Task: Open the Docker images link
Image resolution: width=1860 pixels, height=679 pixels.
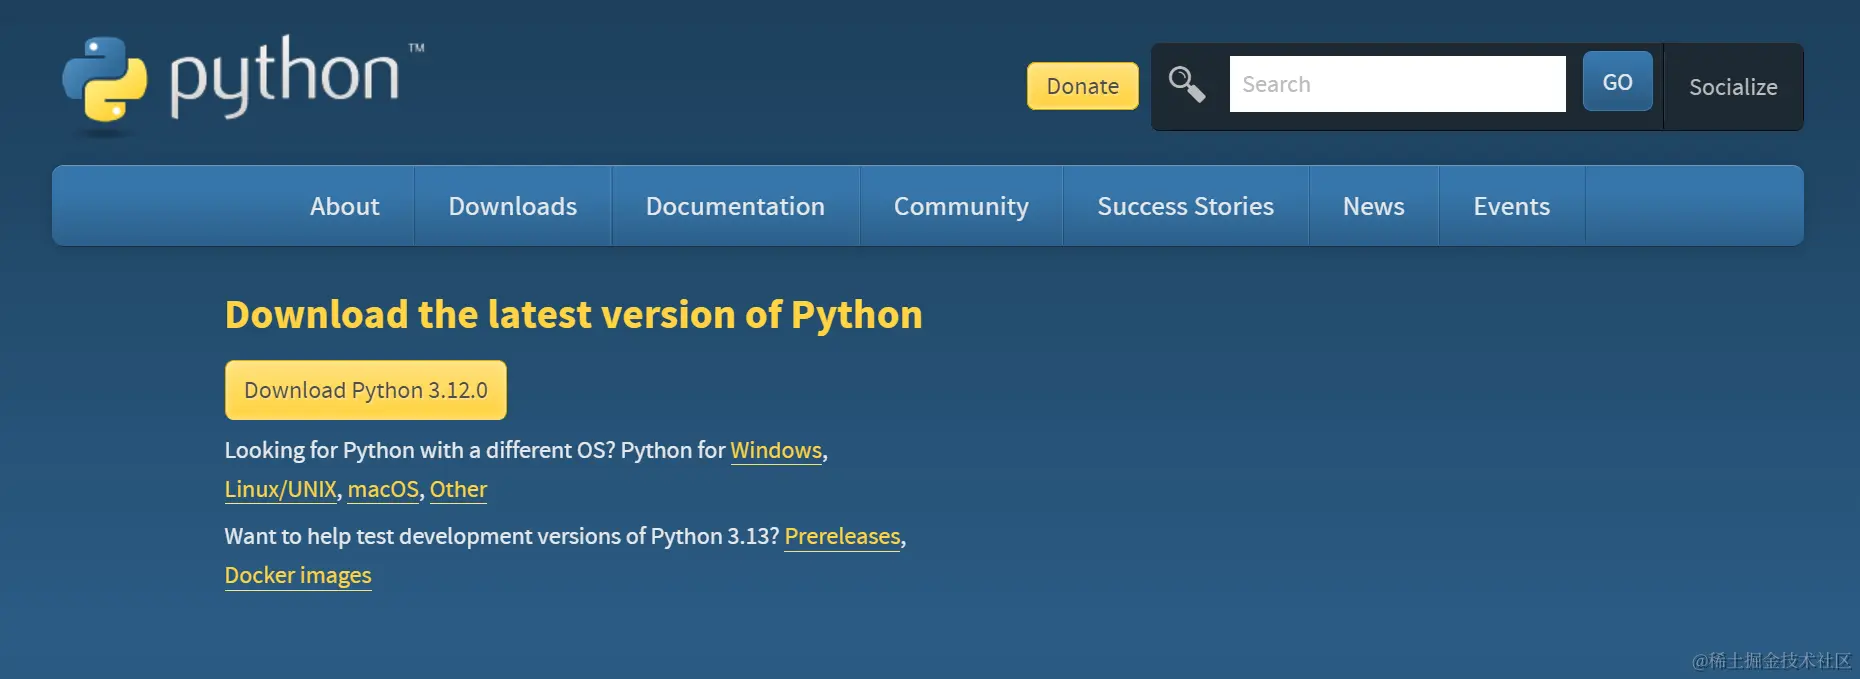Action: (x=298, y=575)
